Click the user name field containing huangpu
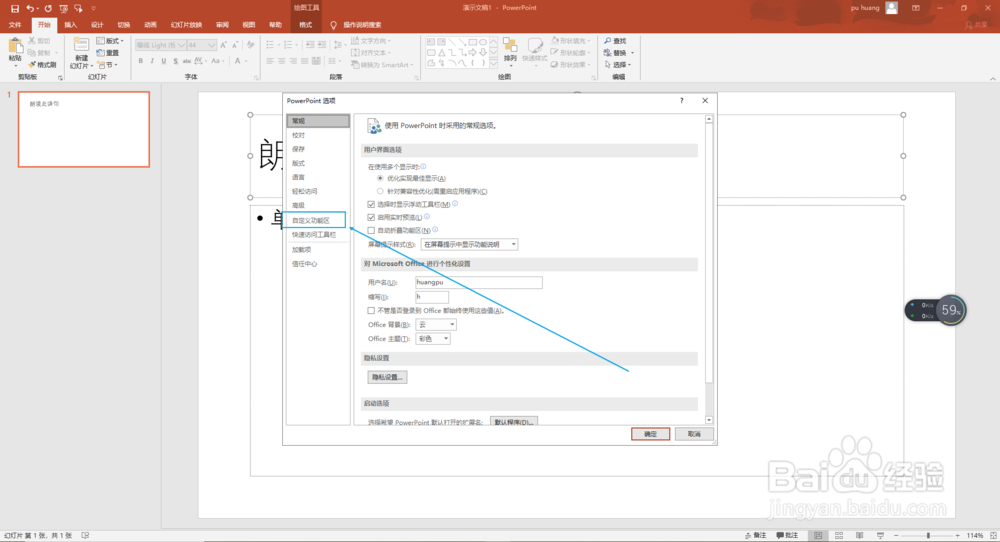 [478, 282]
